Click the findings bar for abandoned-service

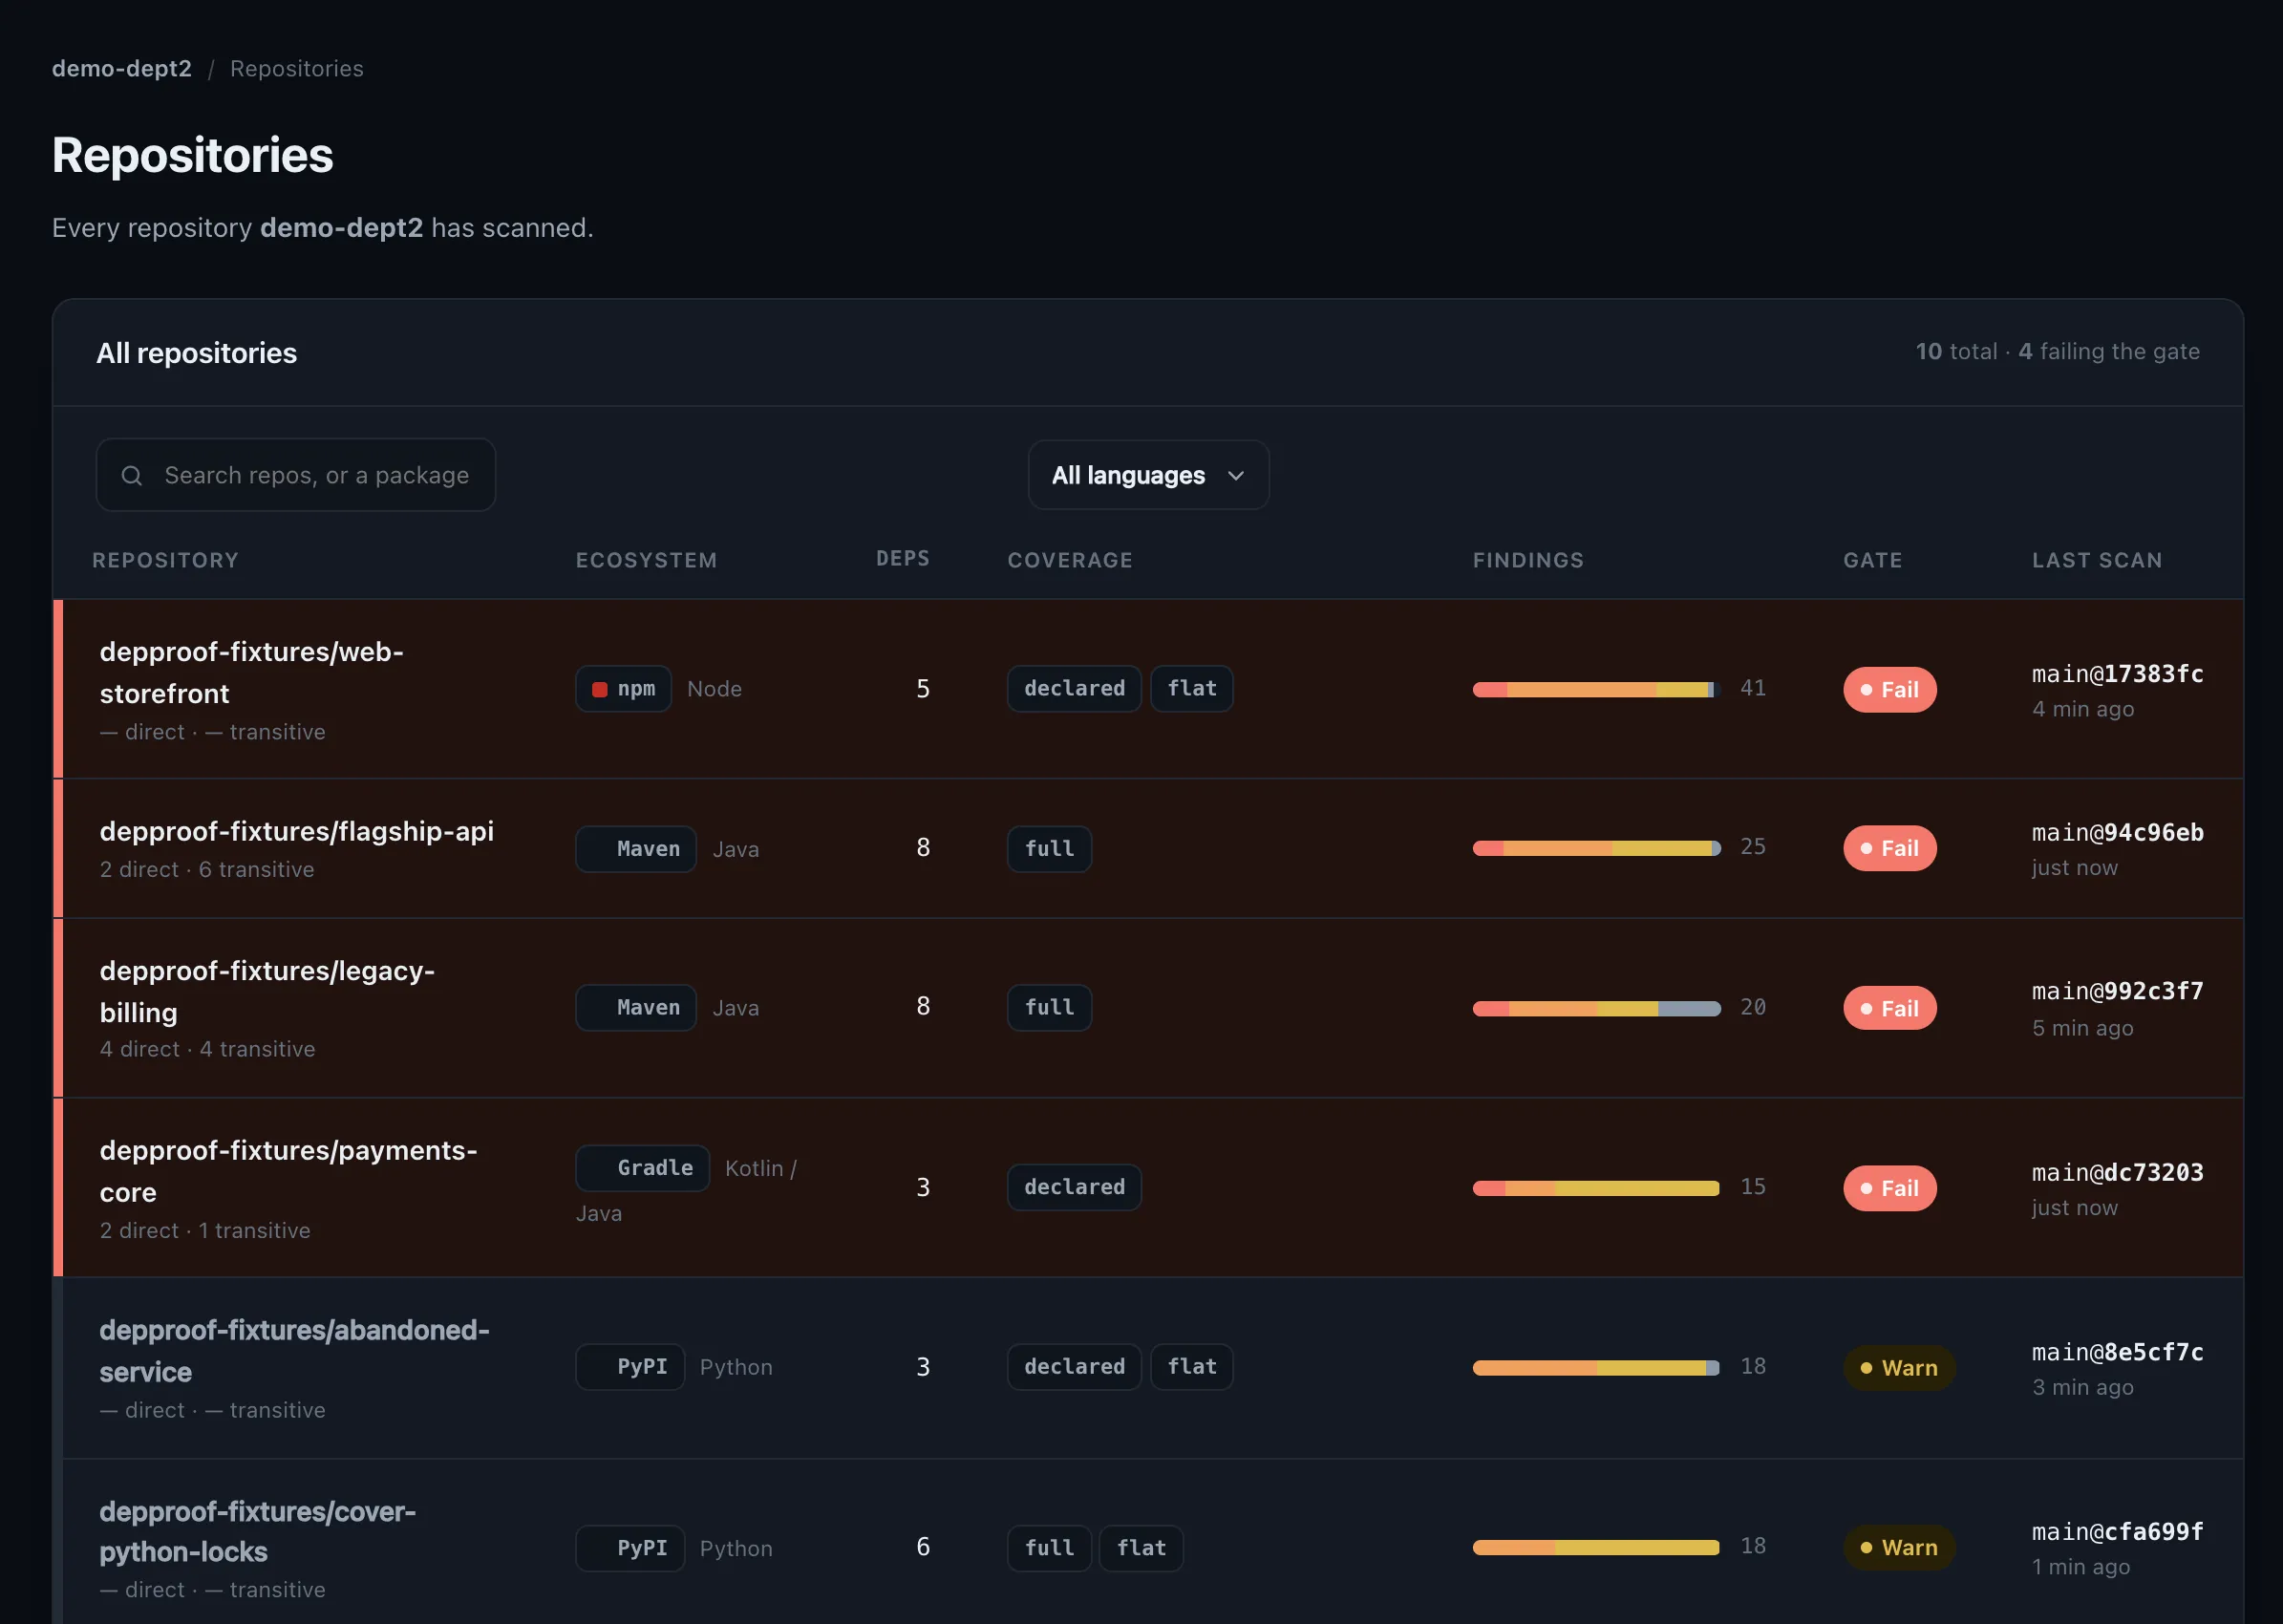[x=1596, y=1368]
